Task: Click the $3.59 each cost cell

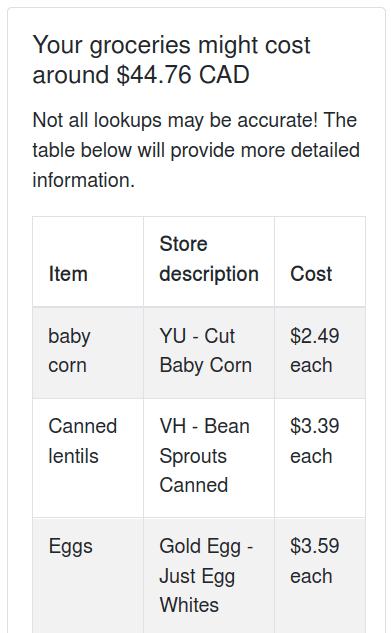Action: (x=320, y=575)
